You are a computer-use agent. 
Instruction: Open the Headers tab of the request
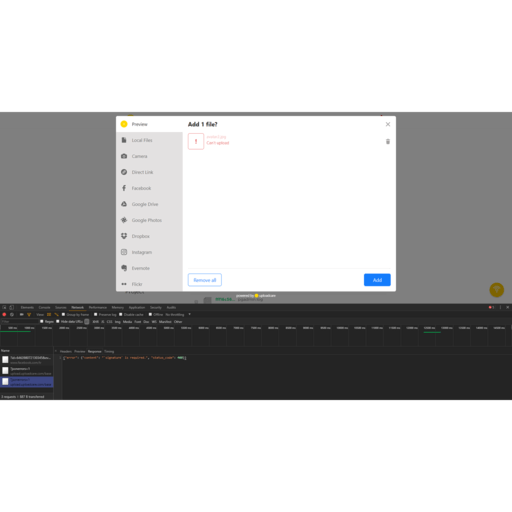click(x=66, y=351)
